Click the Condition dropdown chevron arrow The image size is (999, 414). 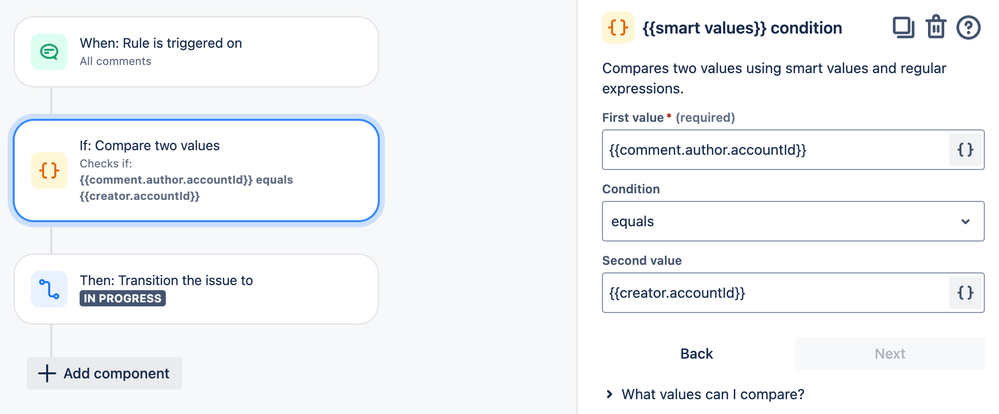pyautogui.click(x=965, y=221)
